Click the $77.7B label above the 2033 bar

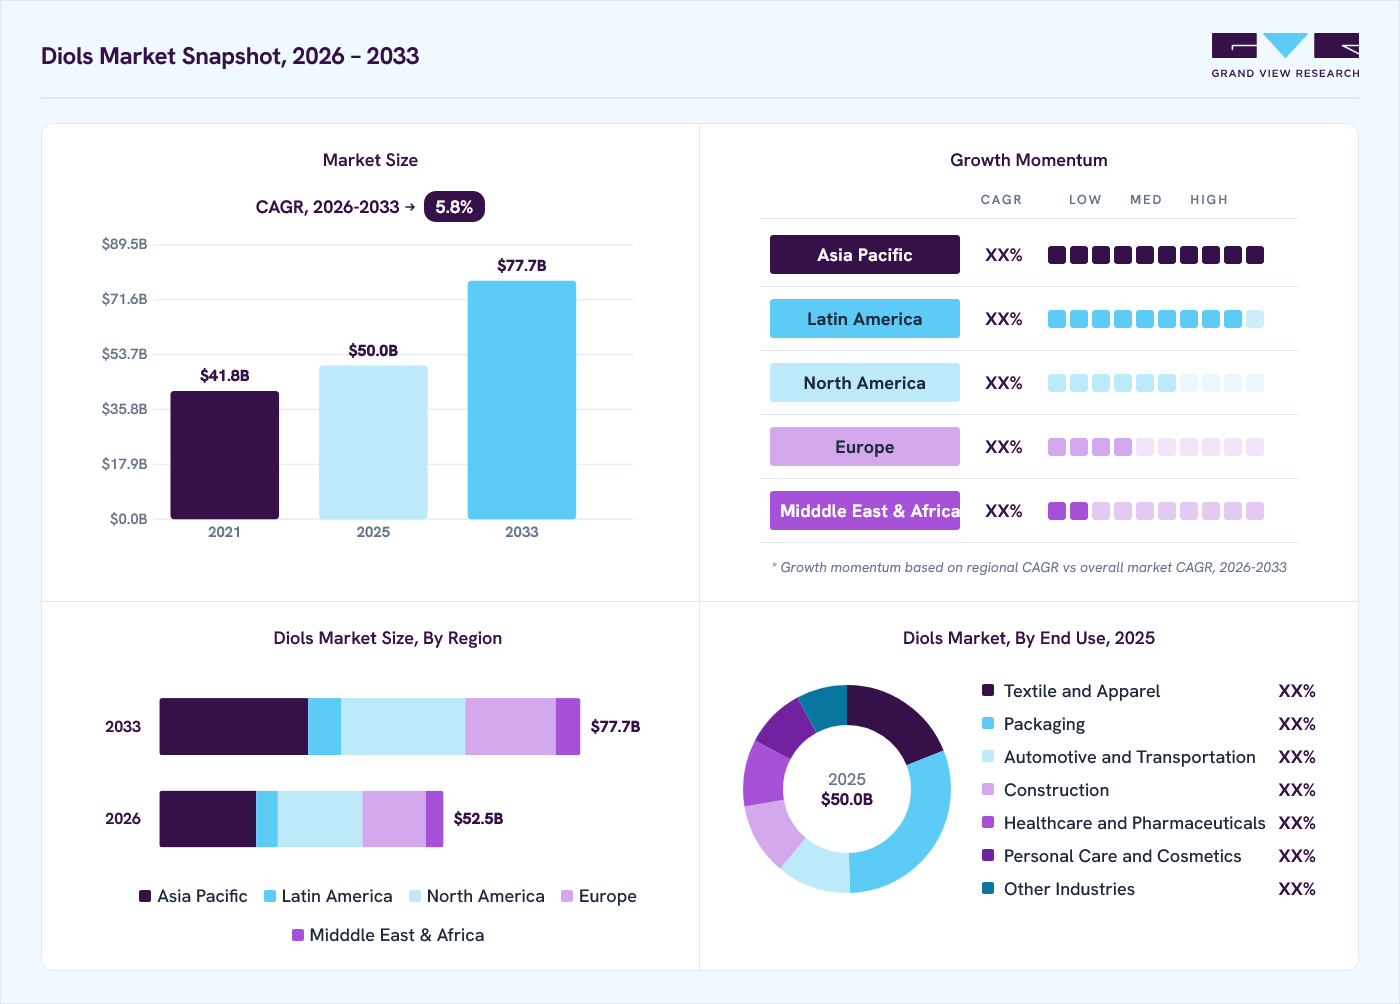coord(522,266)
